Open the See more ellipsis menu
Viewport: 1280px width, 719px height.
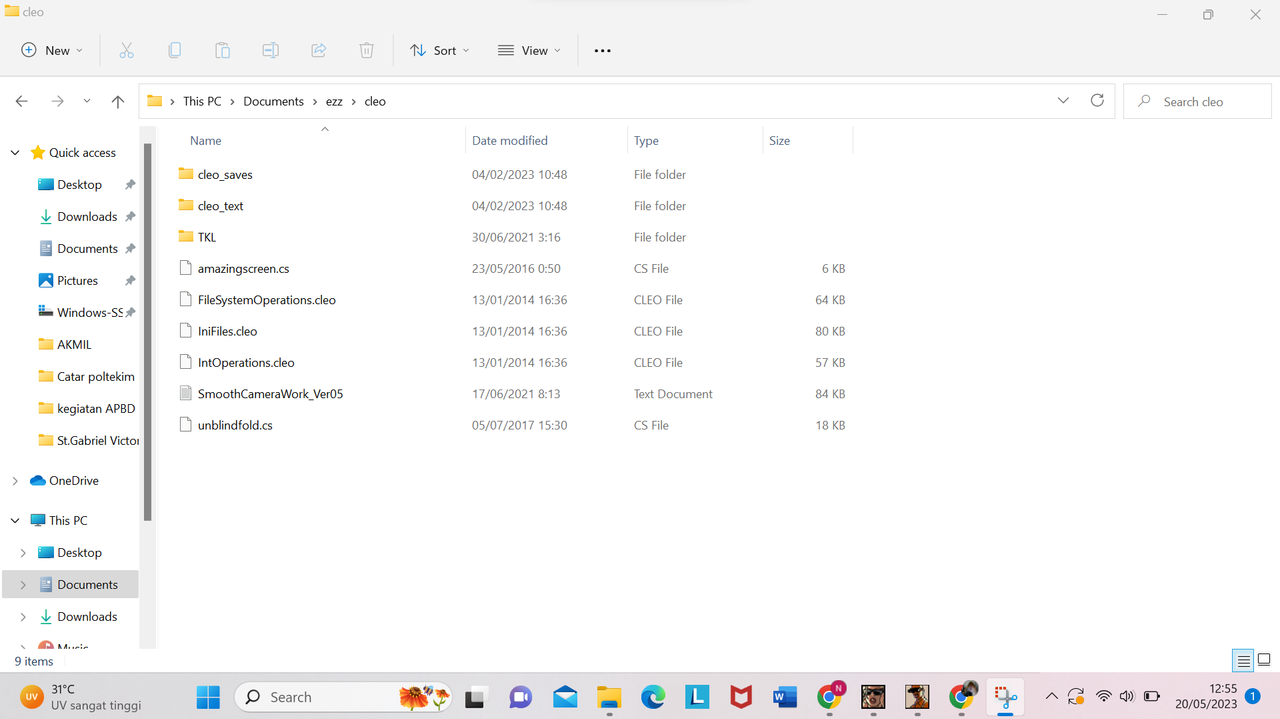click(602, 50)
